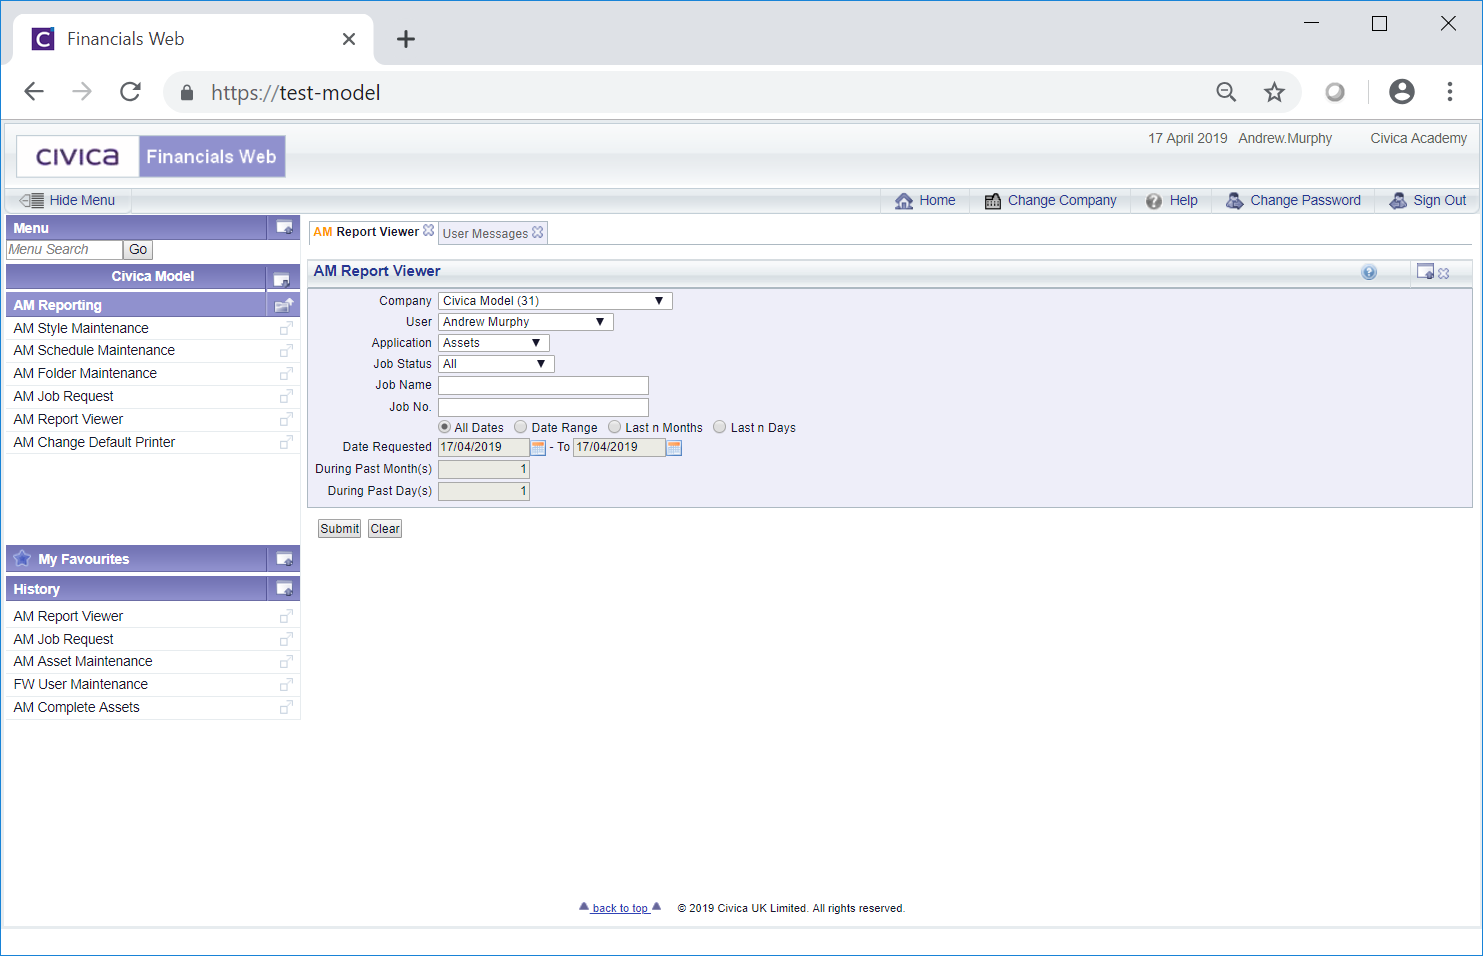Switch to the AM Report Viewer tab
The height and width of the screenshot is (956, 1483).
tap(367, 232)
